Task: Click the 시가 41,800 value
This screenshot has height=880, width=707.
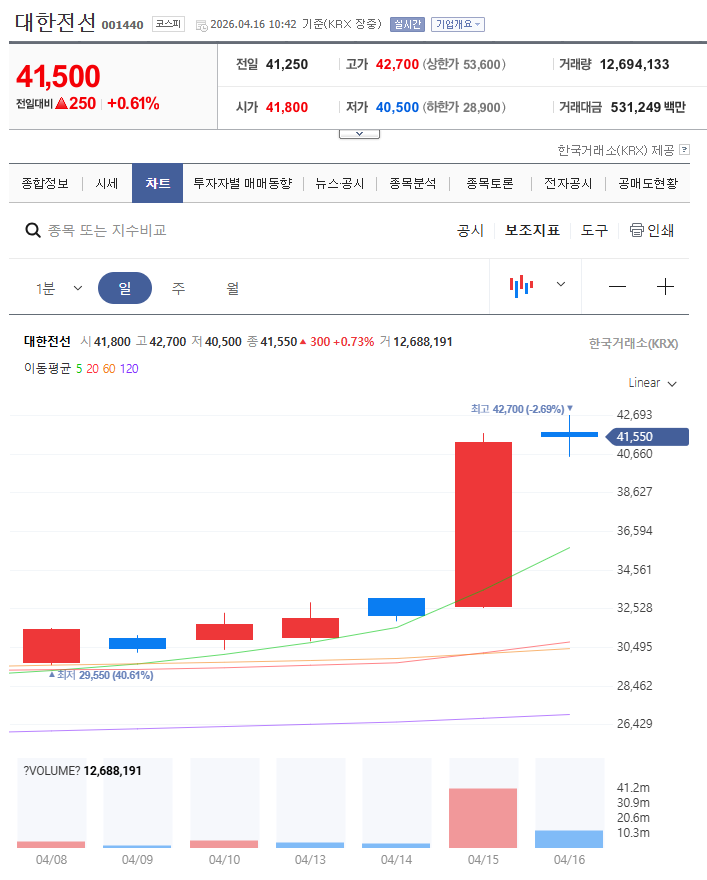Action: (x=287, y=107)
